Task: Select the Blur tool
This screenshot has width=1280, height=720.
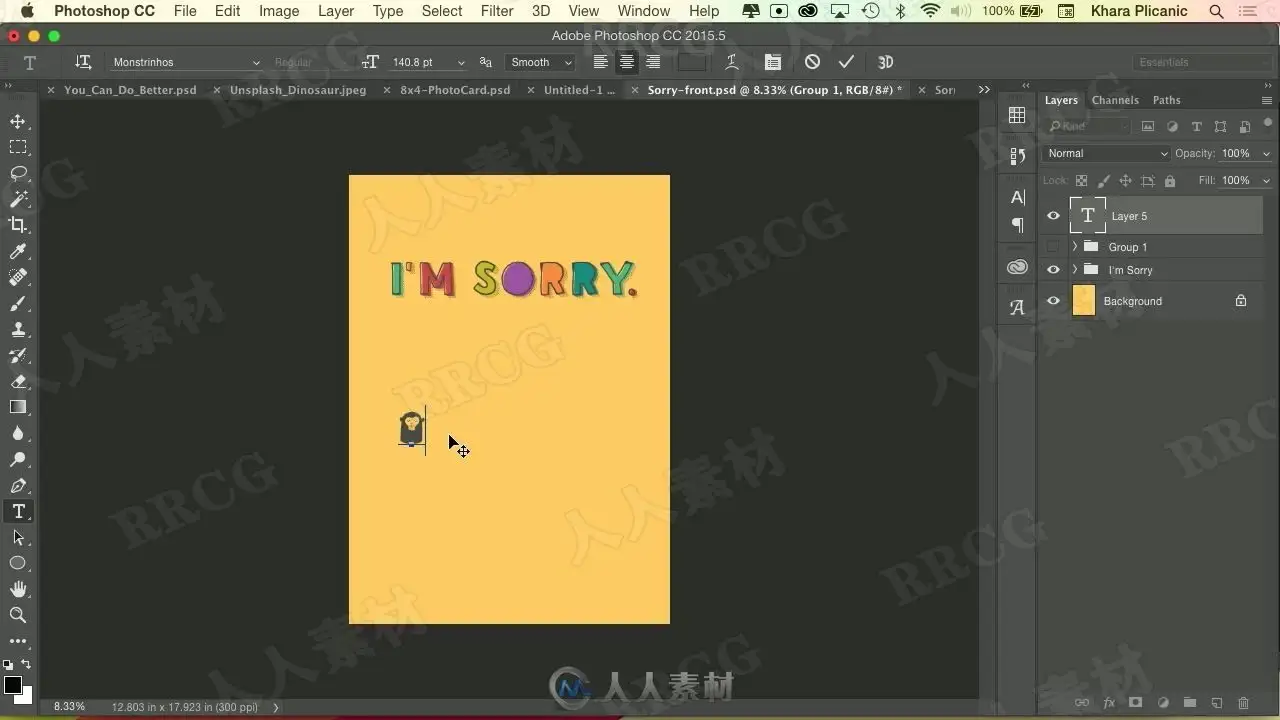Action: point(18,433)
